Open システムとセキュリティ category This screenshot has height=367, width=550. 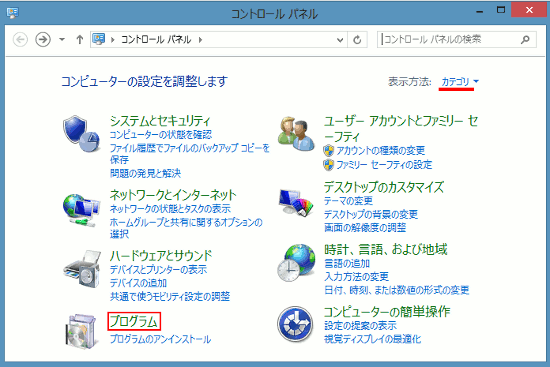160,121
